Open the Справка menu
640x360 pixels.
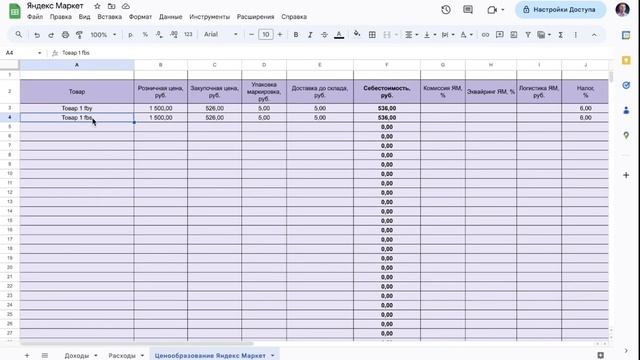pos(294,17)
